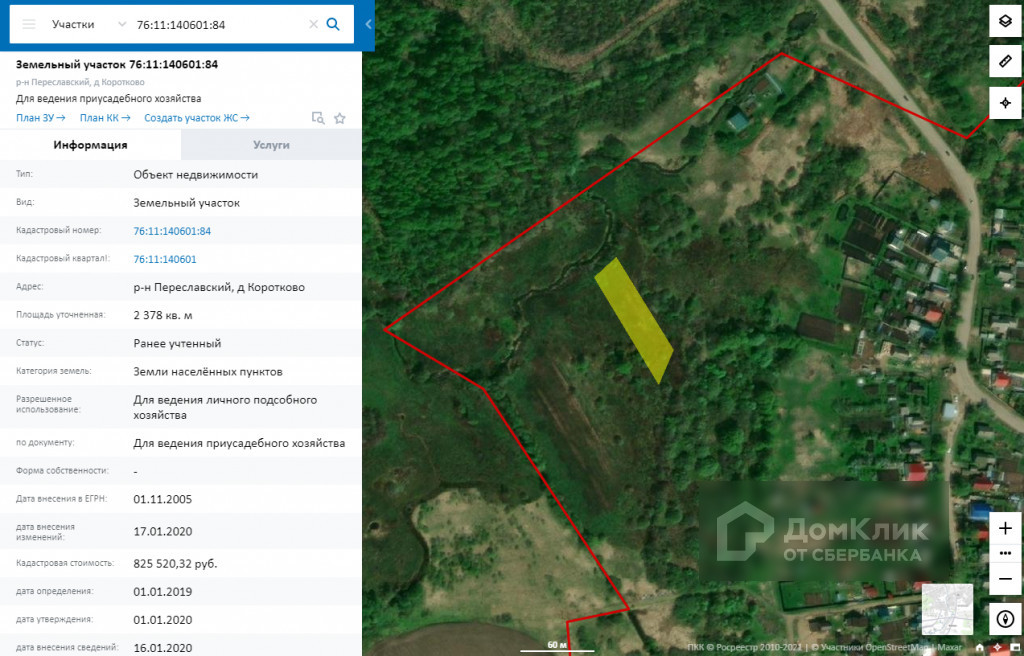Select the ruler measurement tool

coord(1005,61)
